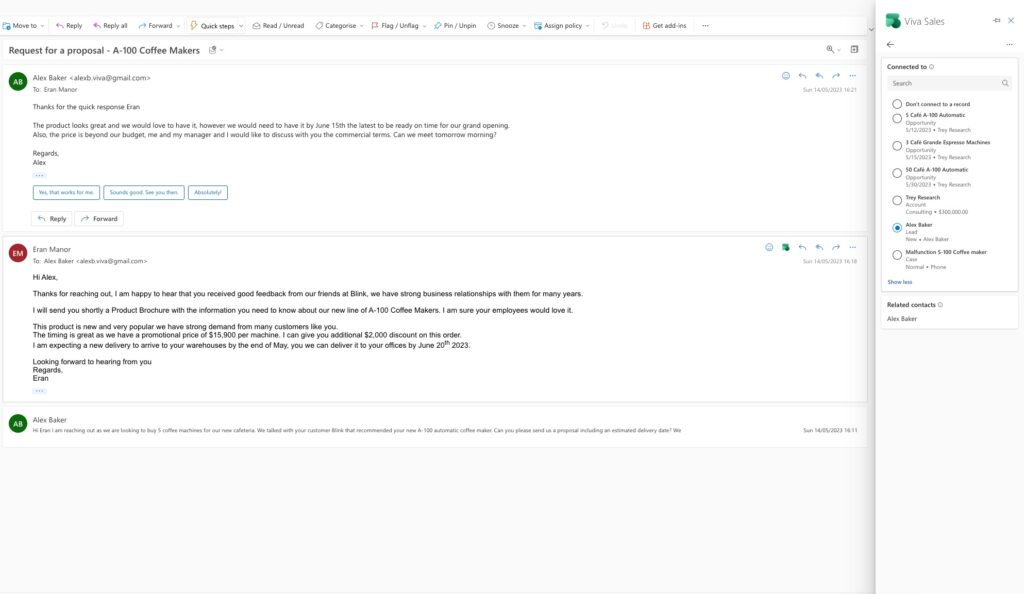Click the pin icon on Viva Sales pane

(995, 19)
